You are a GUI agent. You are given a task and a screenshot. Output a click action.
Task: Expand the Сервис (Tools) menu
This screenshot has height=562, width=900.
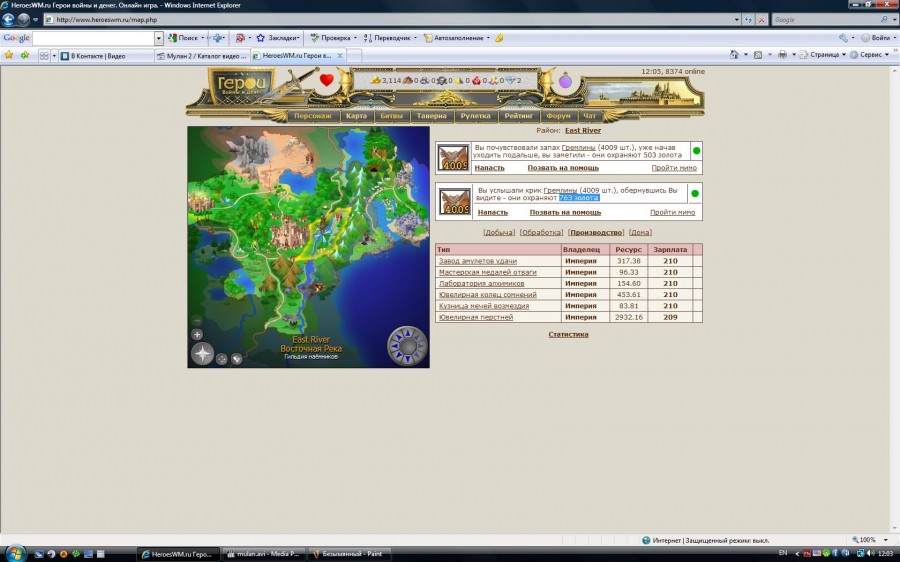[871, 55]
